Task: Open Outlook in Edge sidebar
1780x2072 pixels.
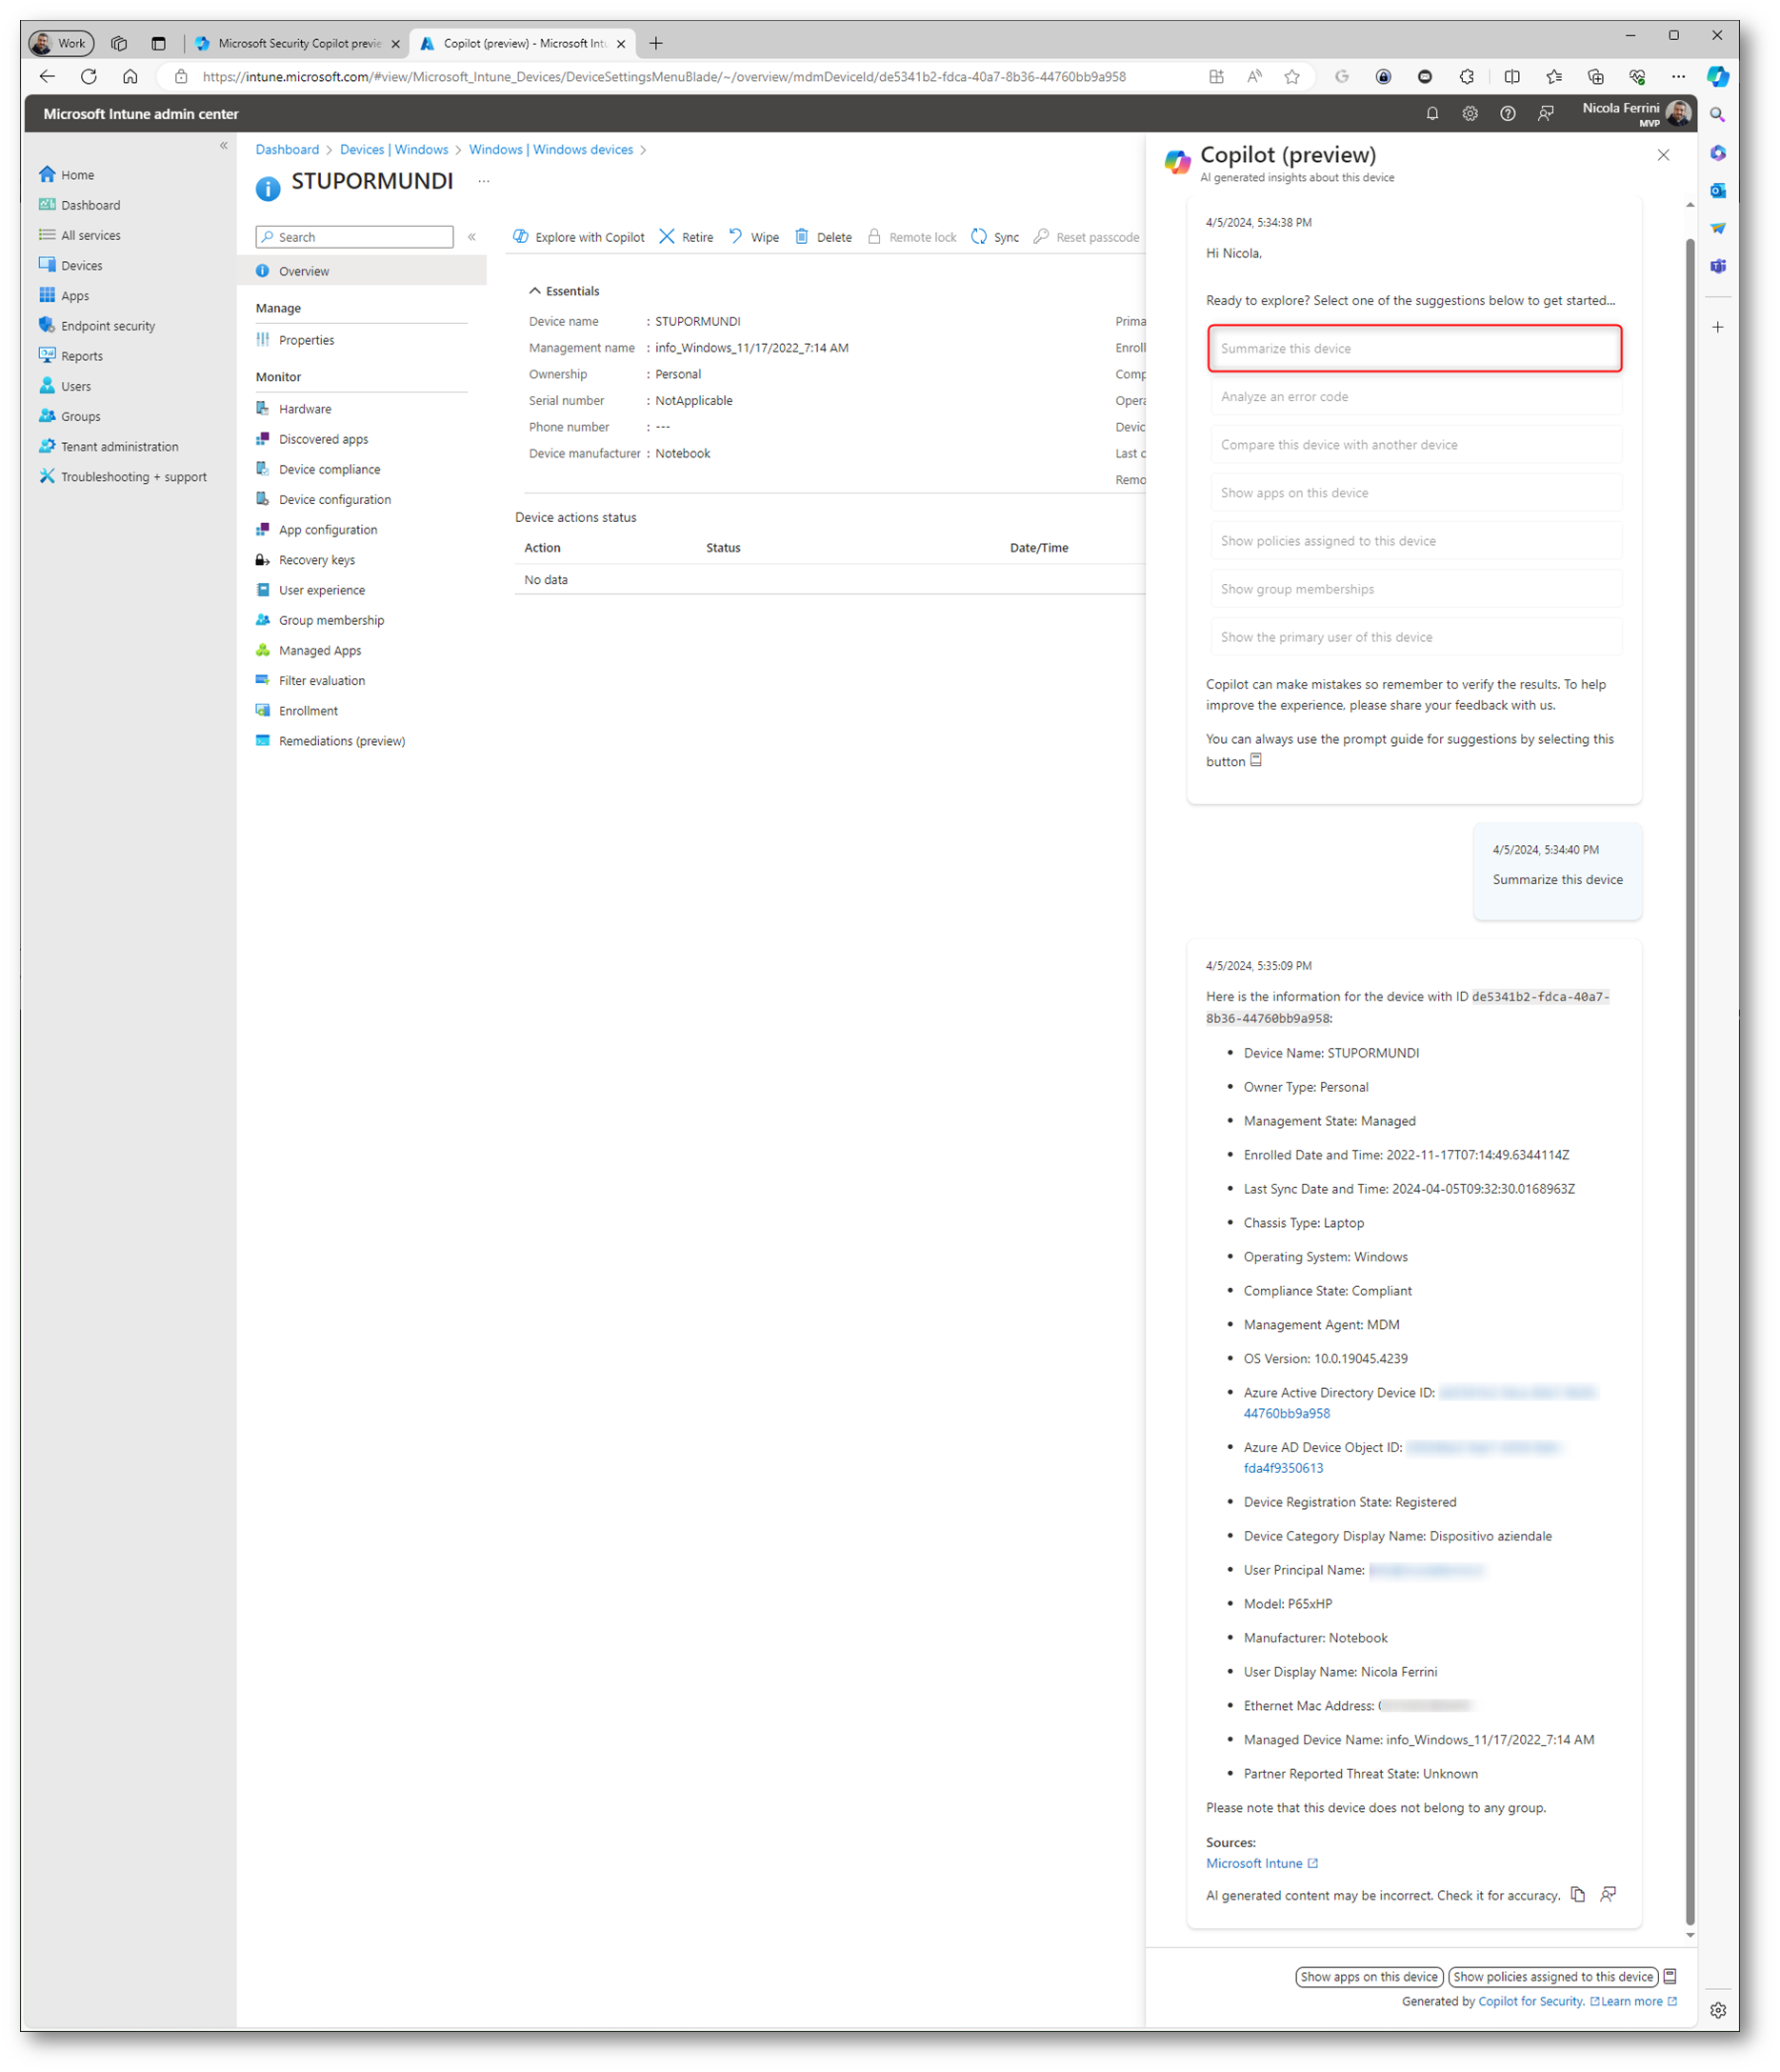Action: coord(1717,191)
